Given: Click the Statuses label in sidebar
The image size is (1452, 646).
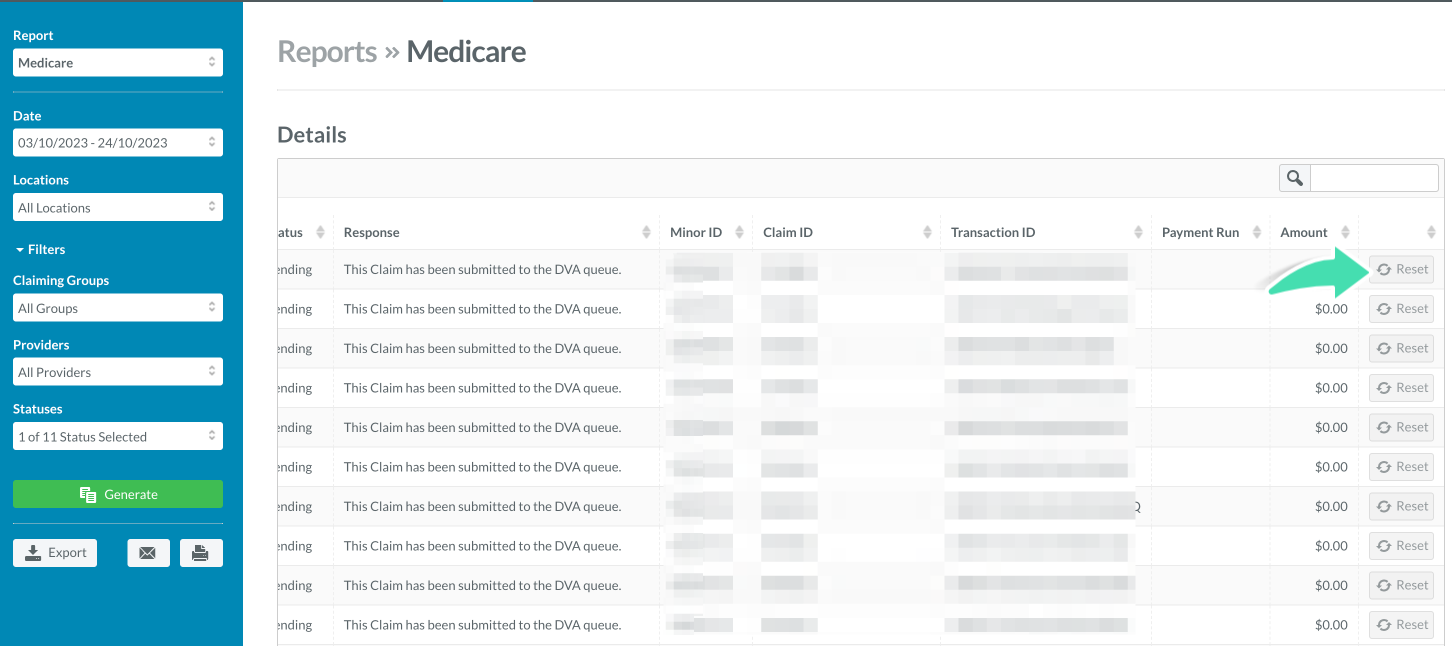Looking at the screenshot, I should coord(38,409).
